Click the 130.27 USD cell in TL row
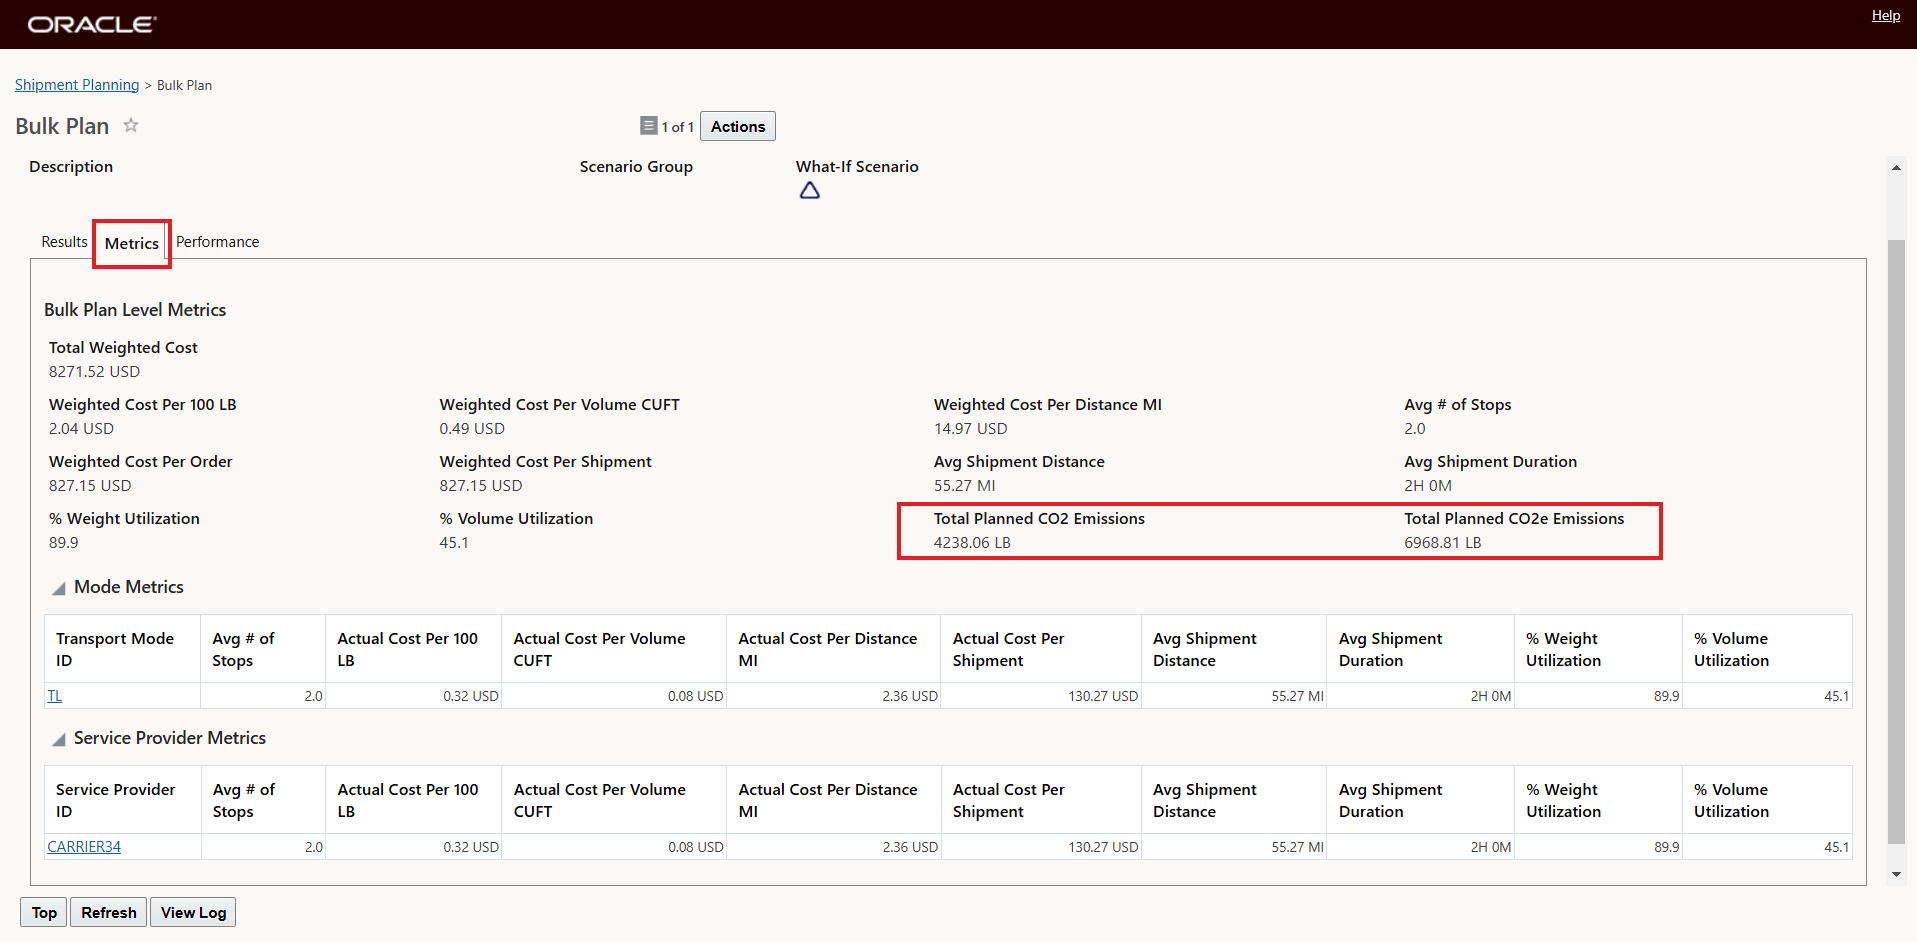 [1041, 696]
